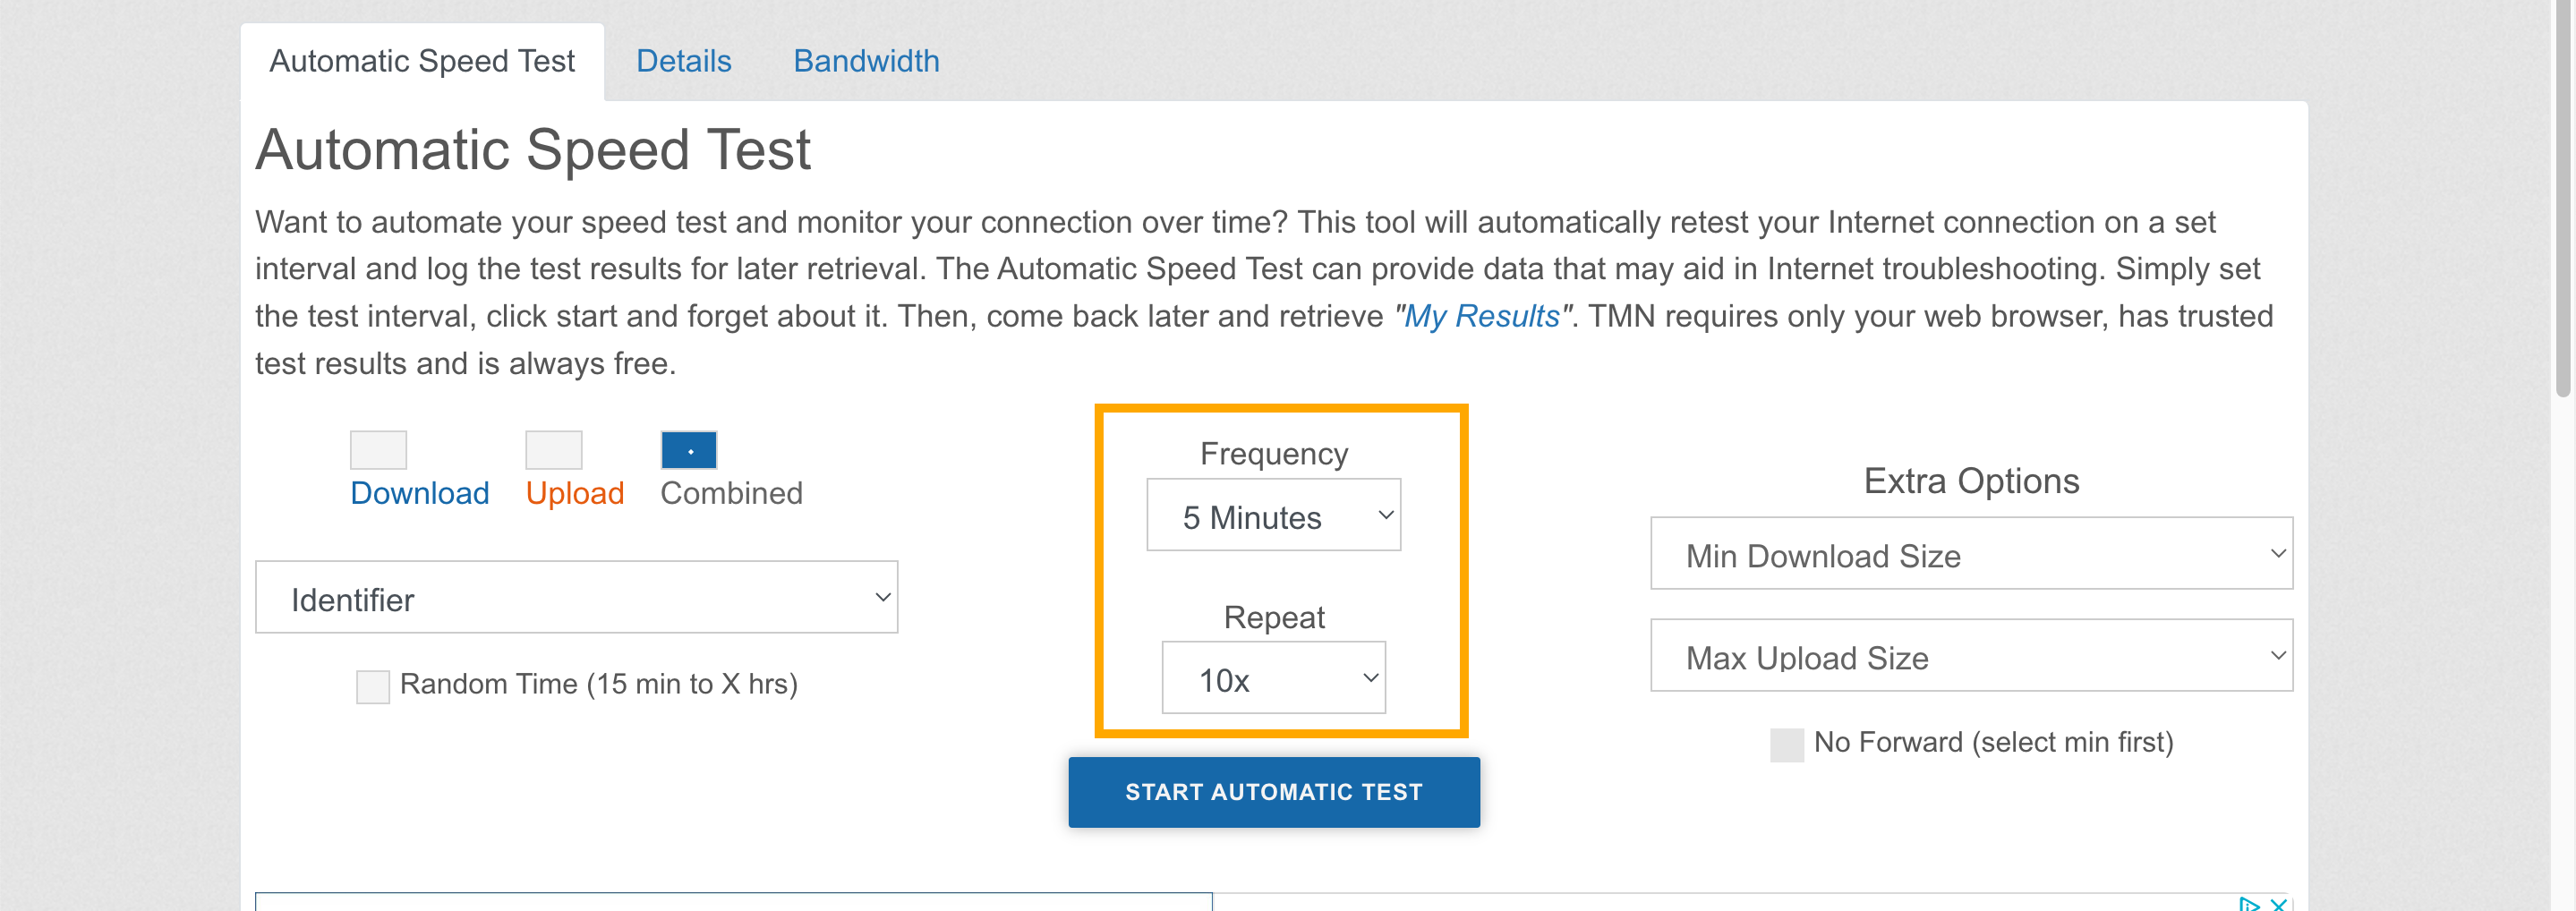Click the AdChoices triangle icon

(2248, 904)
